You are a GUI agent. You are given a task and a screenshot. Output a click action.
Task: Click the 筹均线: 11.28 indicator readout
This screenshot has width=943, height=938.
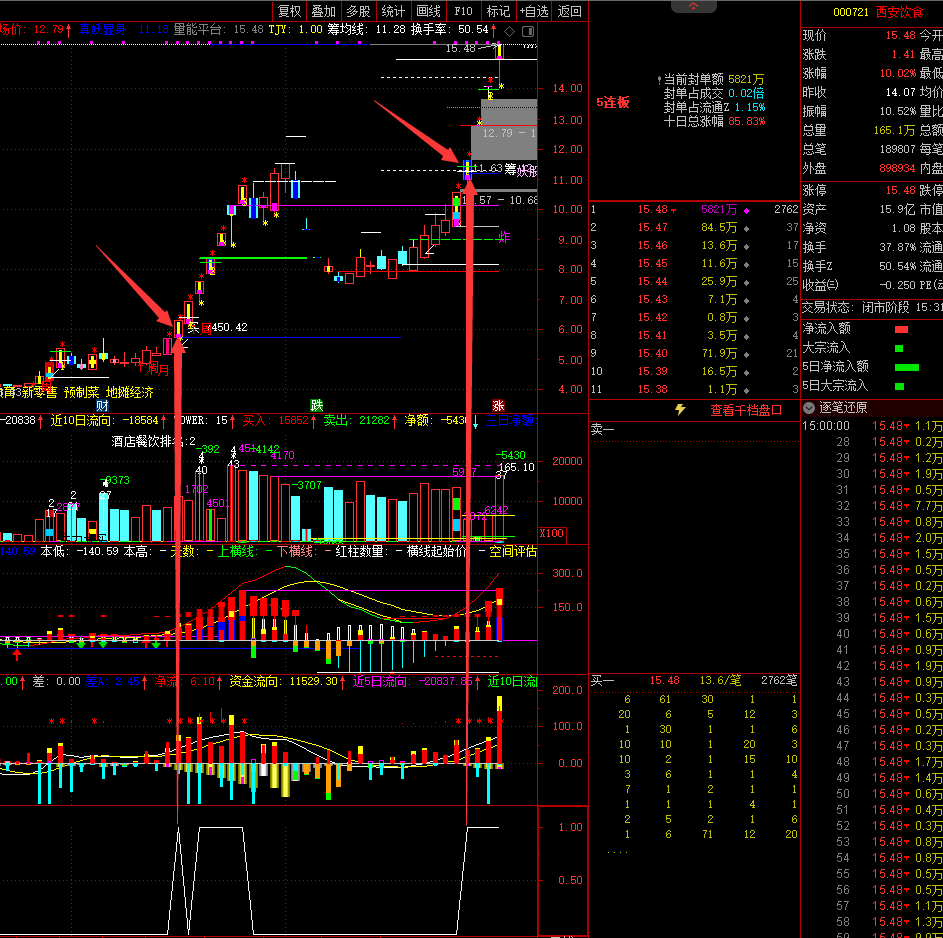(366, 29)
